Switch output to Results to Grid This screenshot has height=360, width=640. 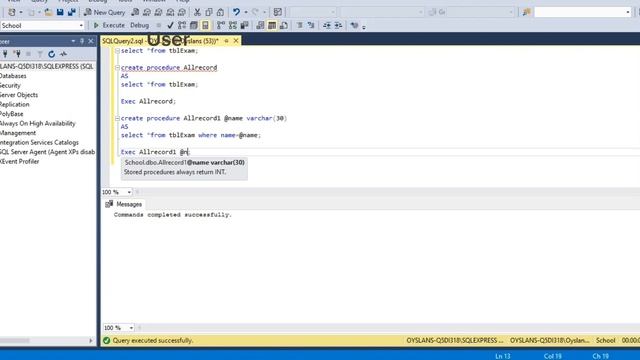point(272,25)
